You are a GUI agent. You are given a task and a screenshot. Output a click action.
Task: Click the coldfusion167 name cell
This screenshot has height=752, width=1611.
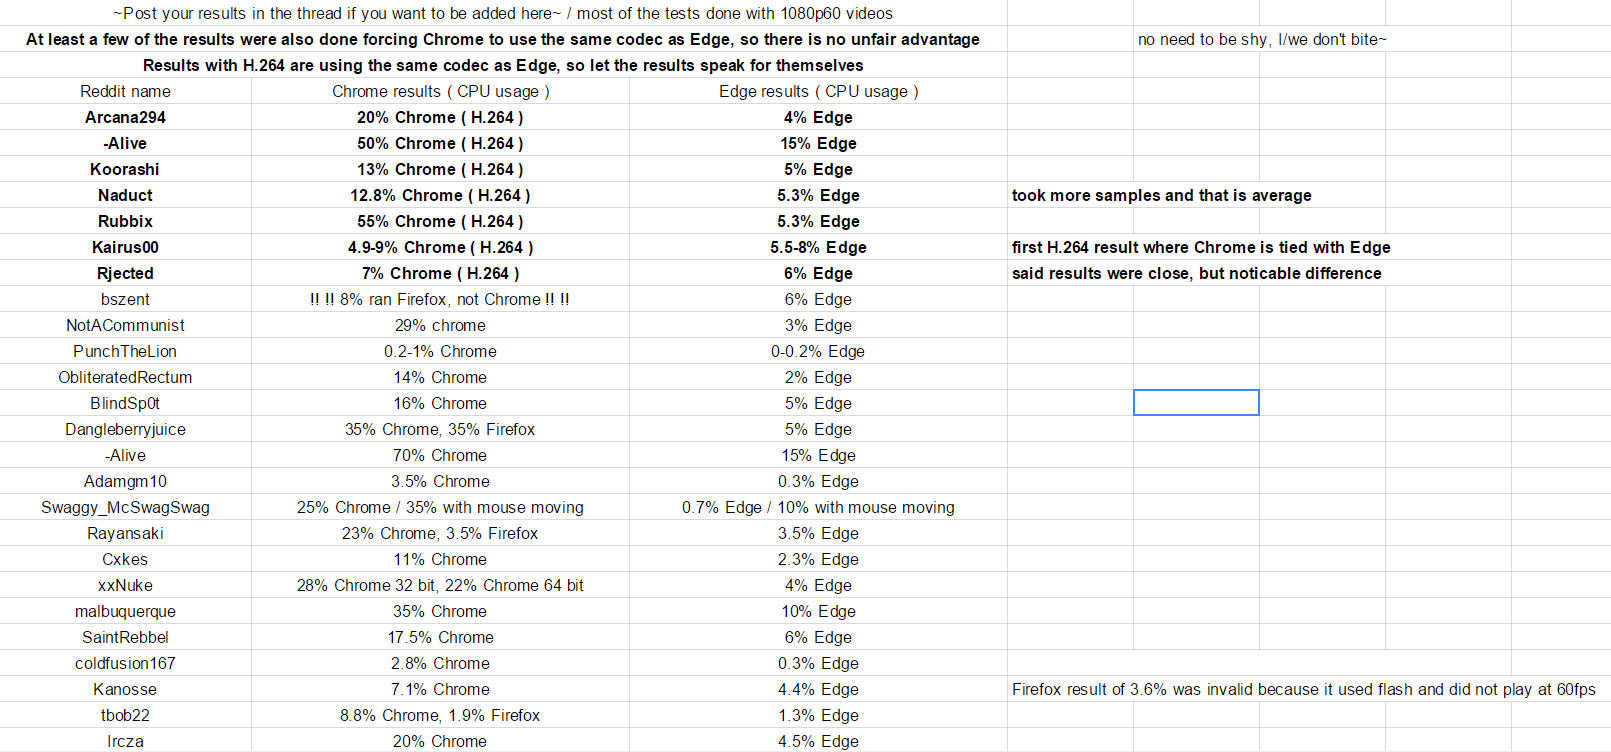(x=125, y=663)
